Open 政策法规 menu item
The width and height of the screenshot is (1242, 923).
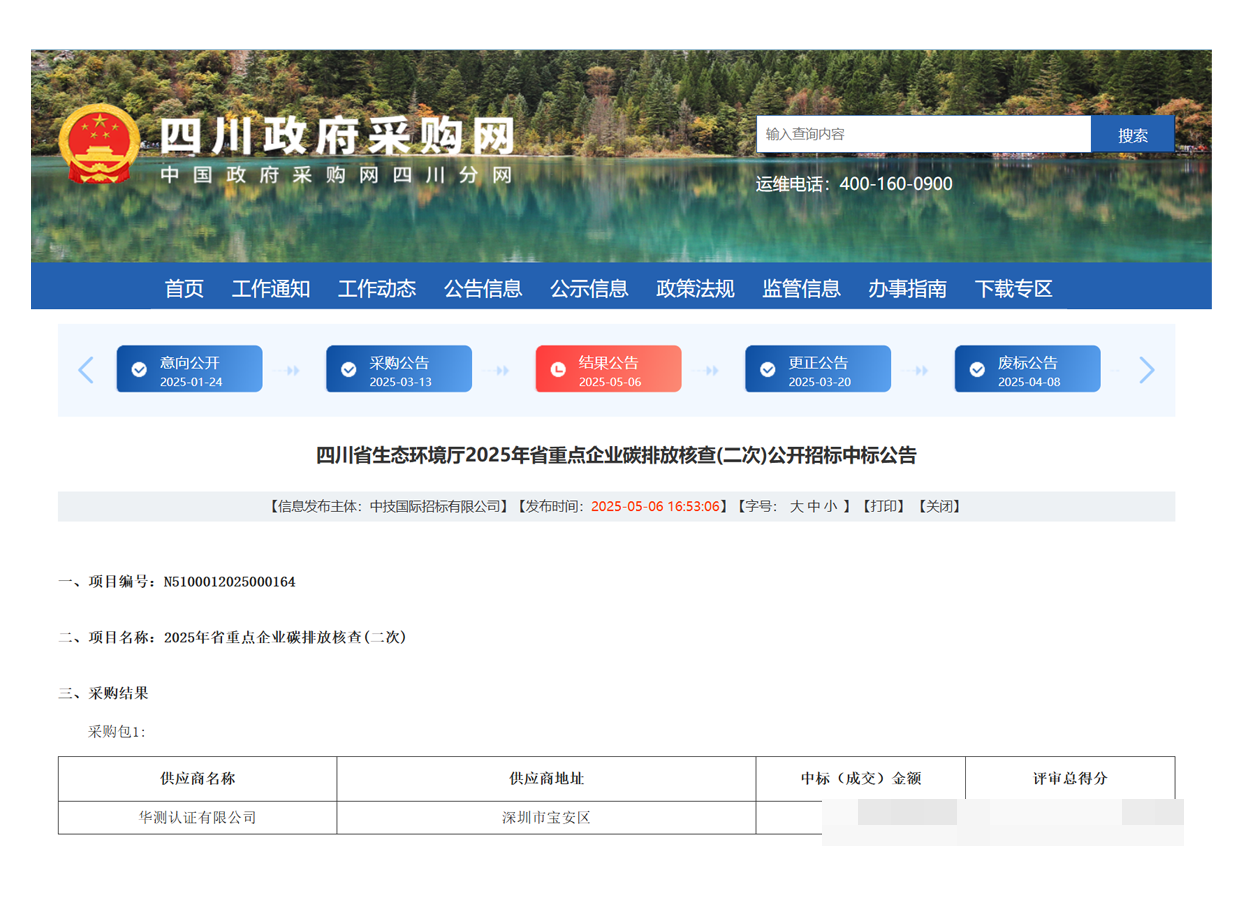[x=695, y=289]
